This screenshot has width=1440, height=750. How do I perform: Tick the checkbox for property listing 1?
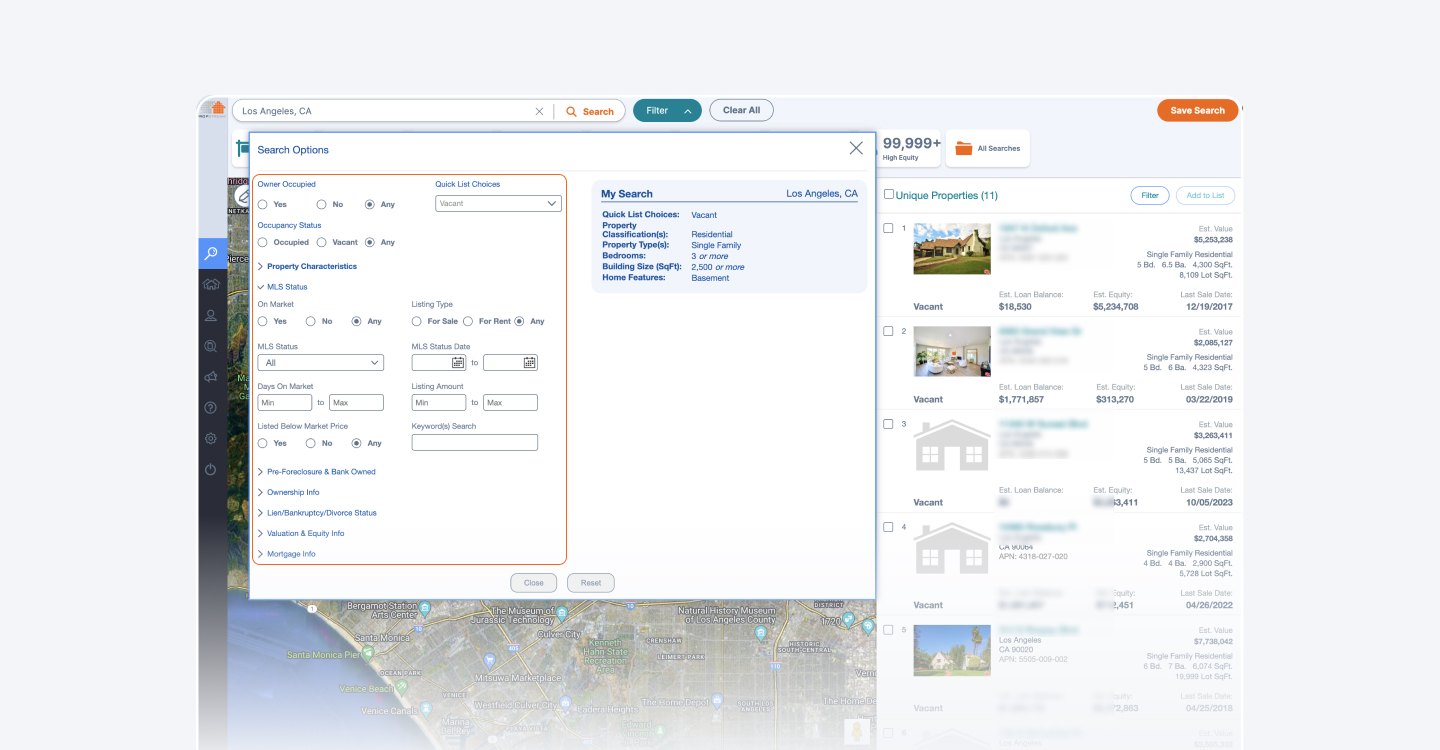888,227
